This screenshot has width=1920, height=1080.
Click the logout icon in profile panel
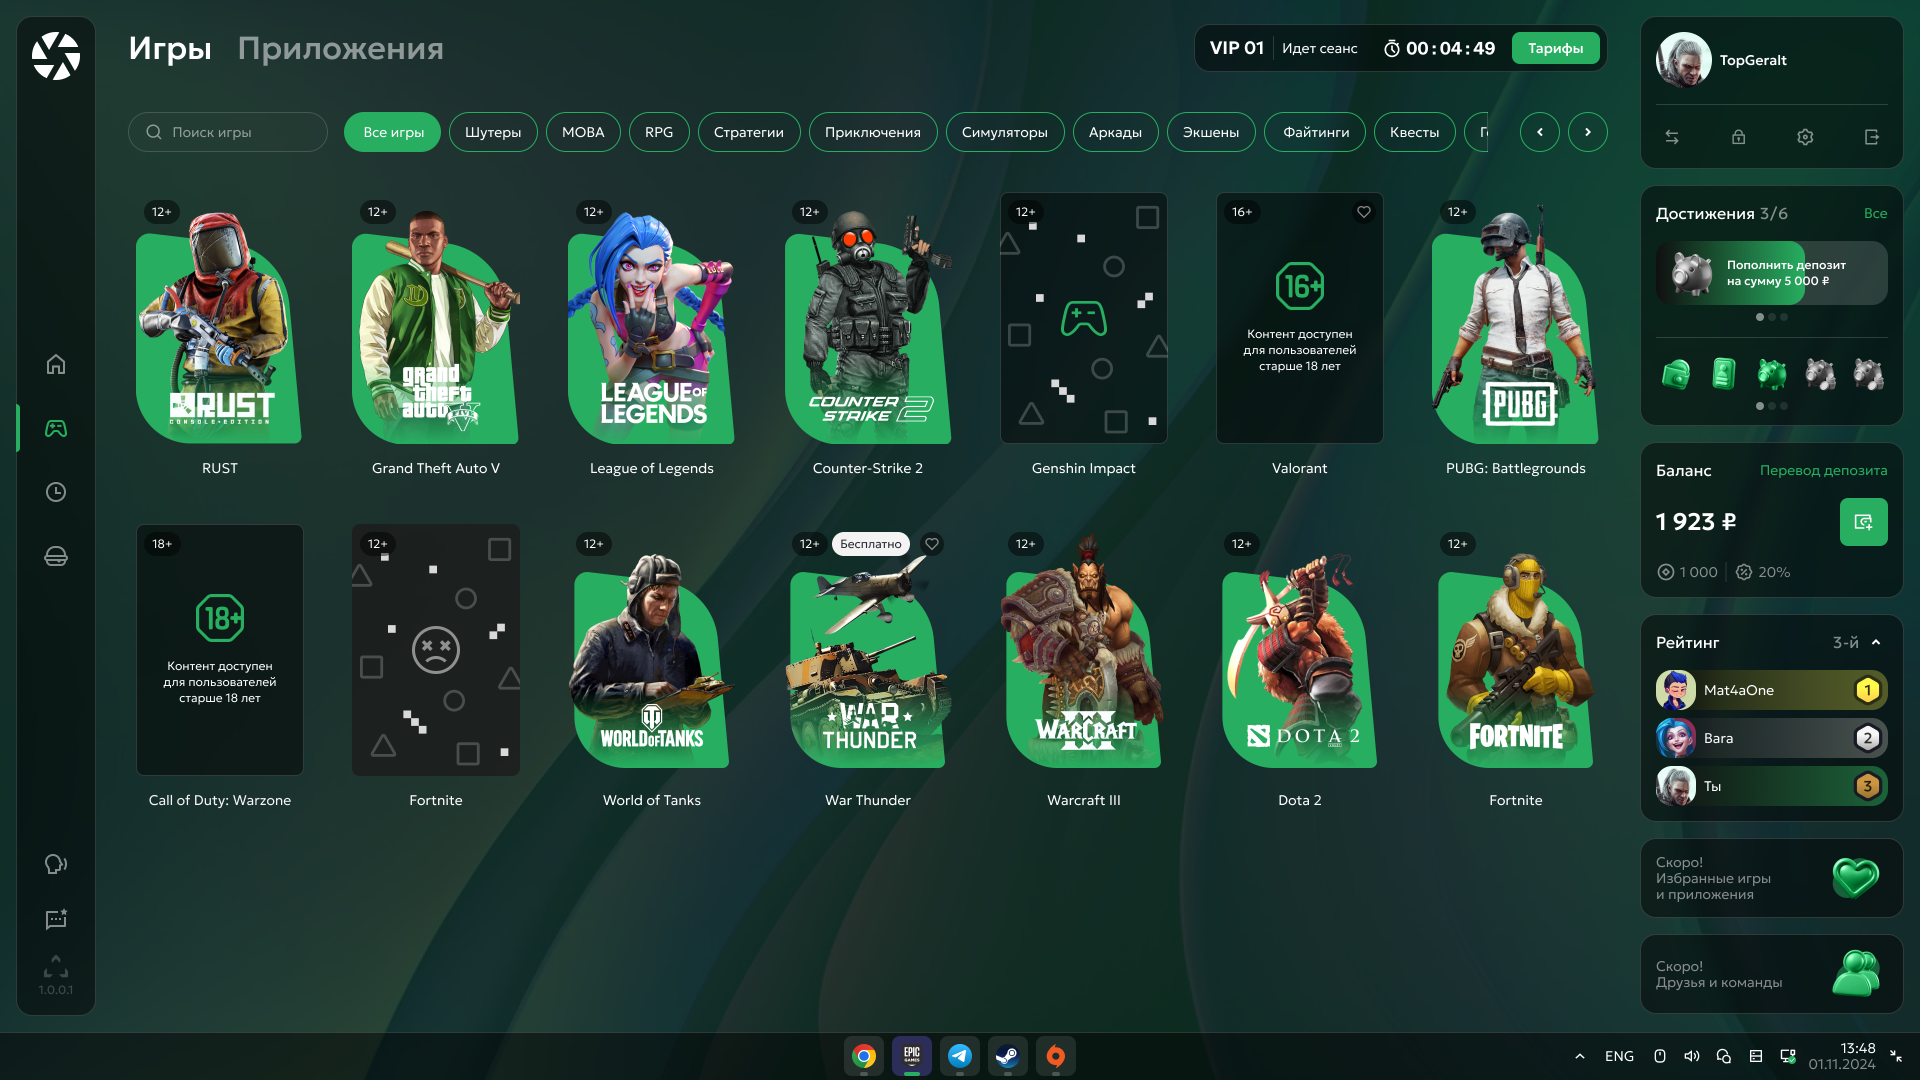tap(1872, 137)
